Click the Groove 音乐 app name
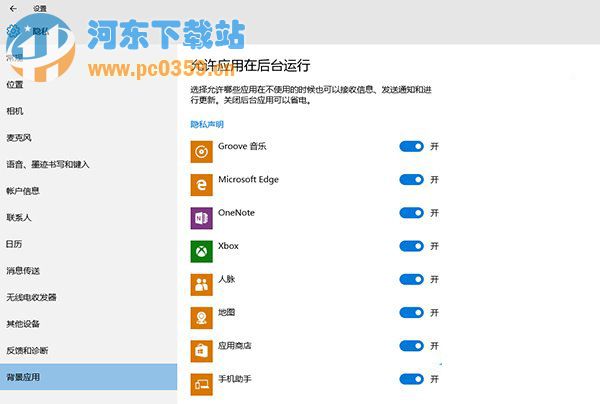 pos(242,146)
